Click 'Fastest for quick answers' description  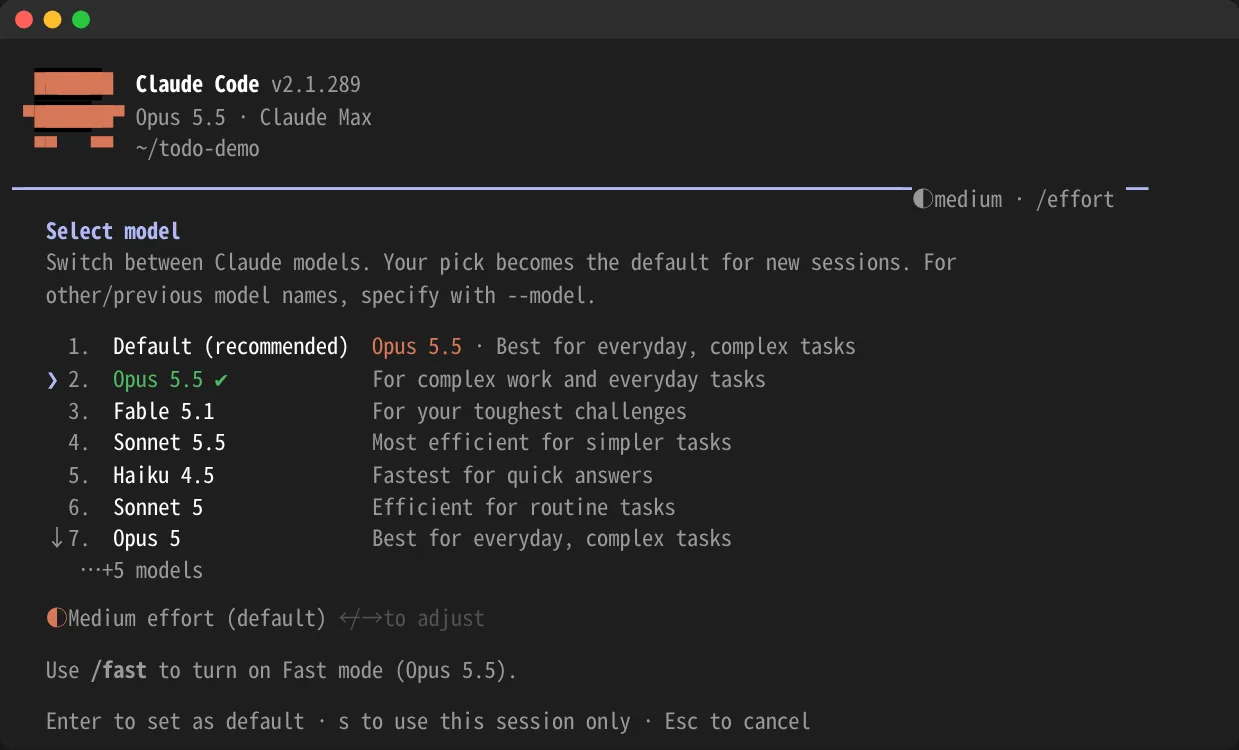coord(512,475)
